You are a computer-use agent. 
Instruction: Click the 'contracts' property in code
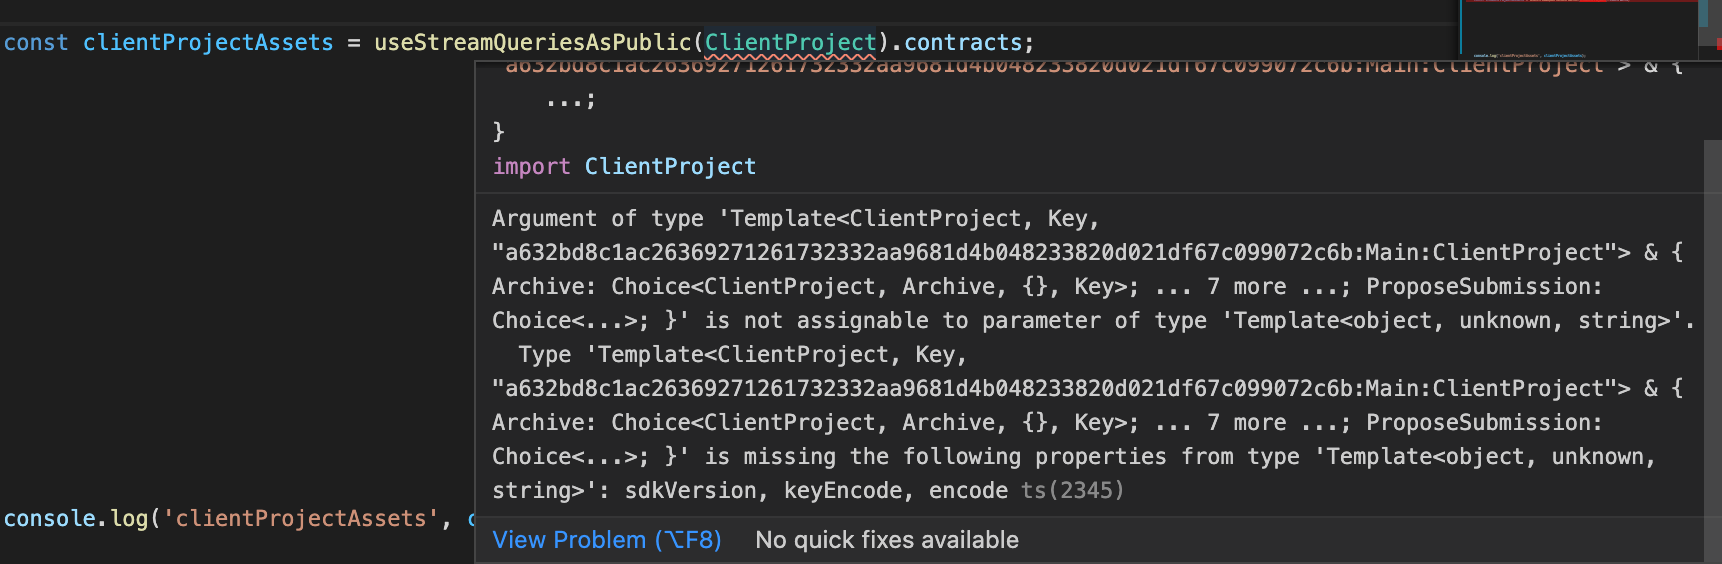pyautogui.click(x=963, y=43)
